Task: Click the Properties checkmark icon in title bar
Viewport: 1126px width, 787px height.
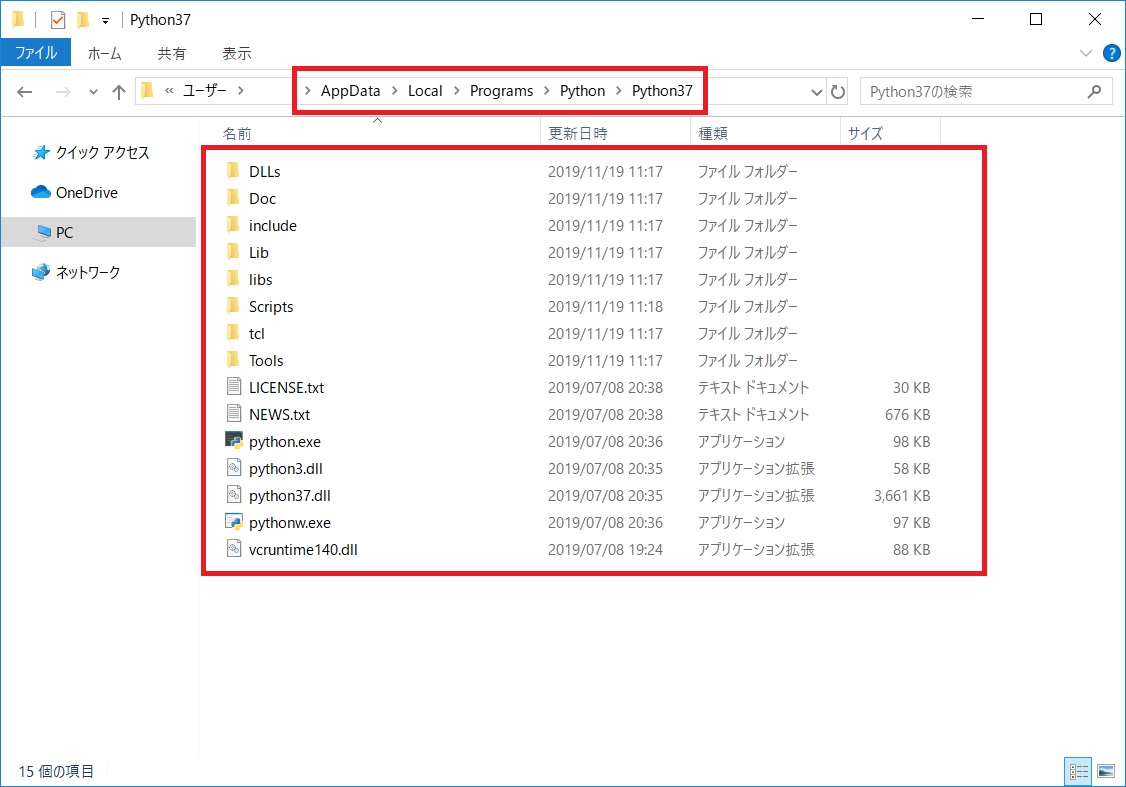Action: [x=57, y=19]
